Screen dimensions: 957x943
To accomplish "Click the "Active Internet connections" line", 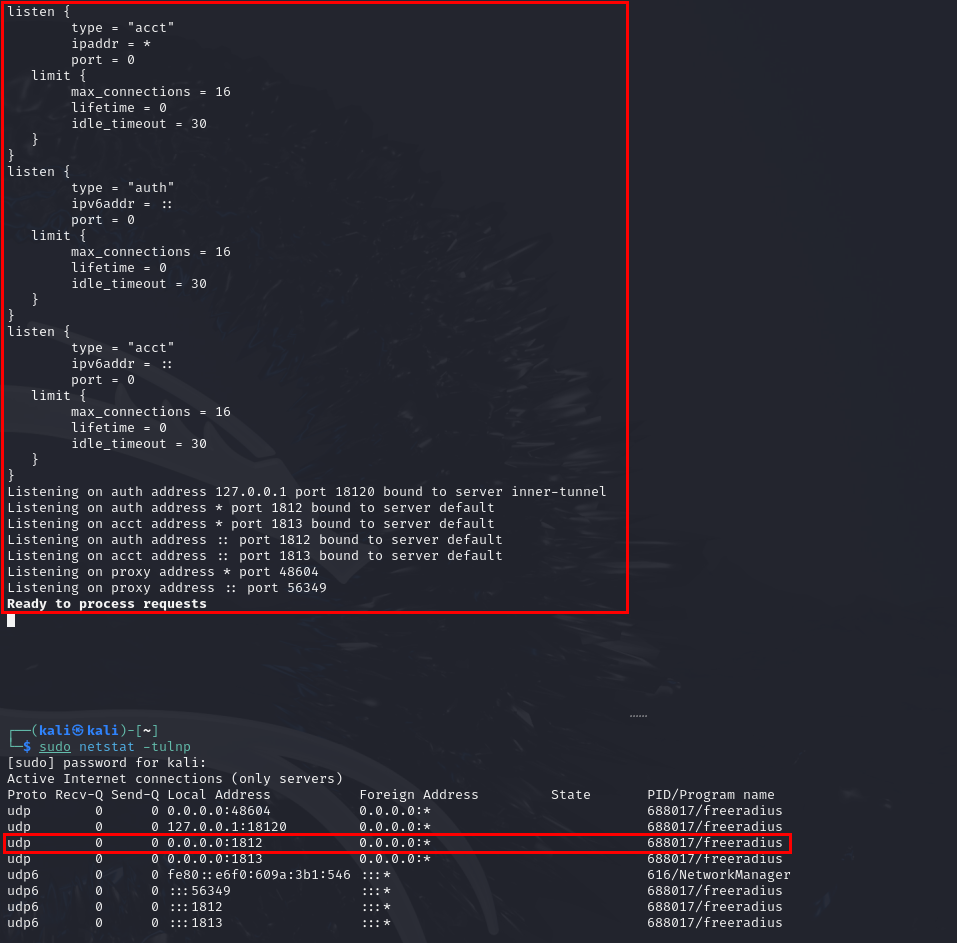I will coord(174,779).
